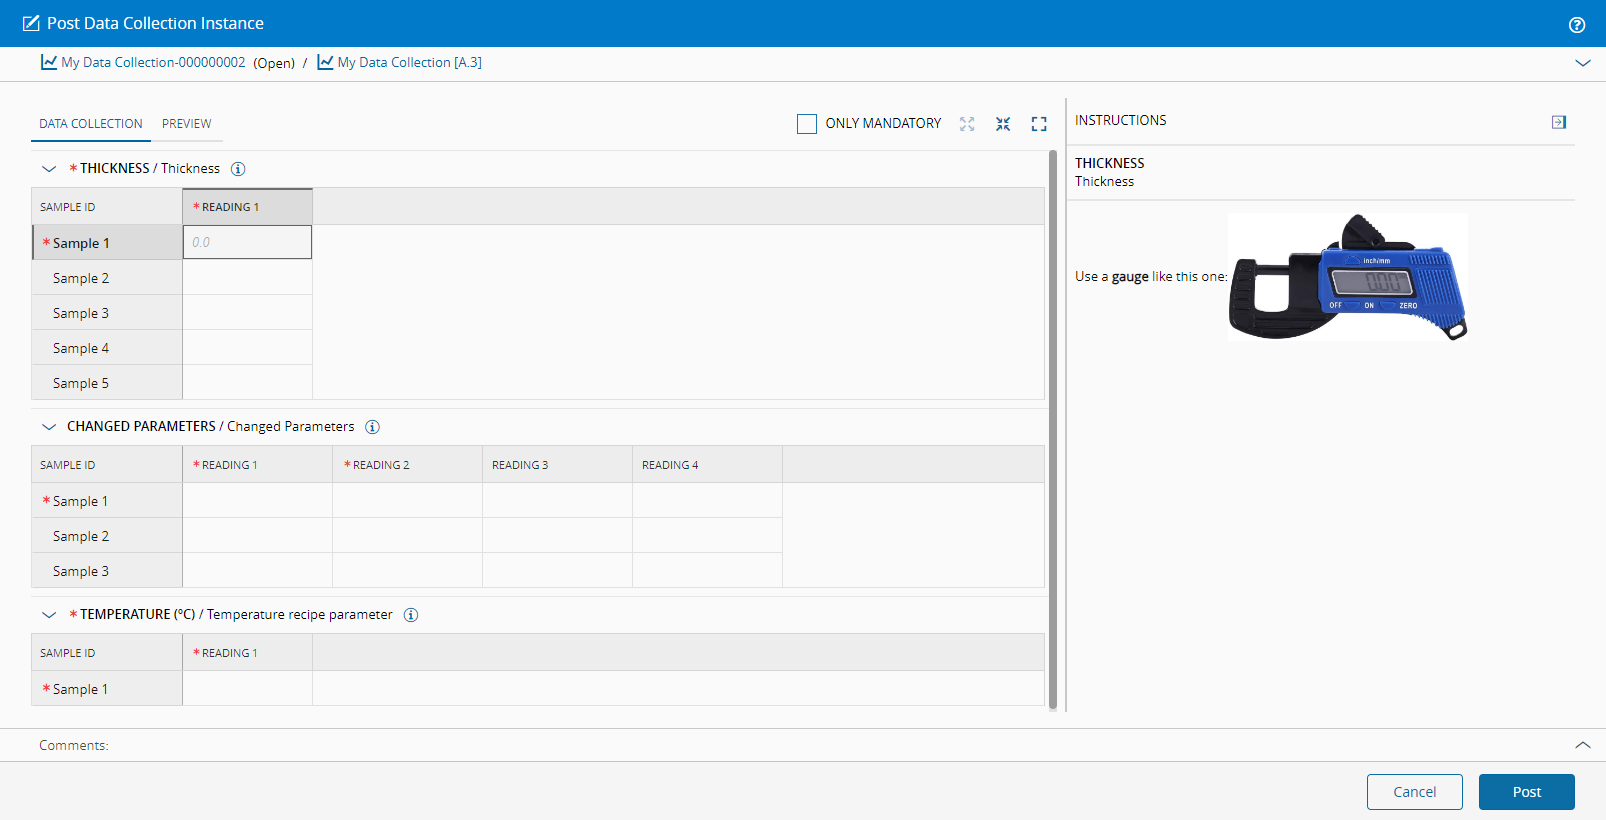Click the help question mark icon

point(1577,25)
